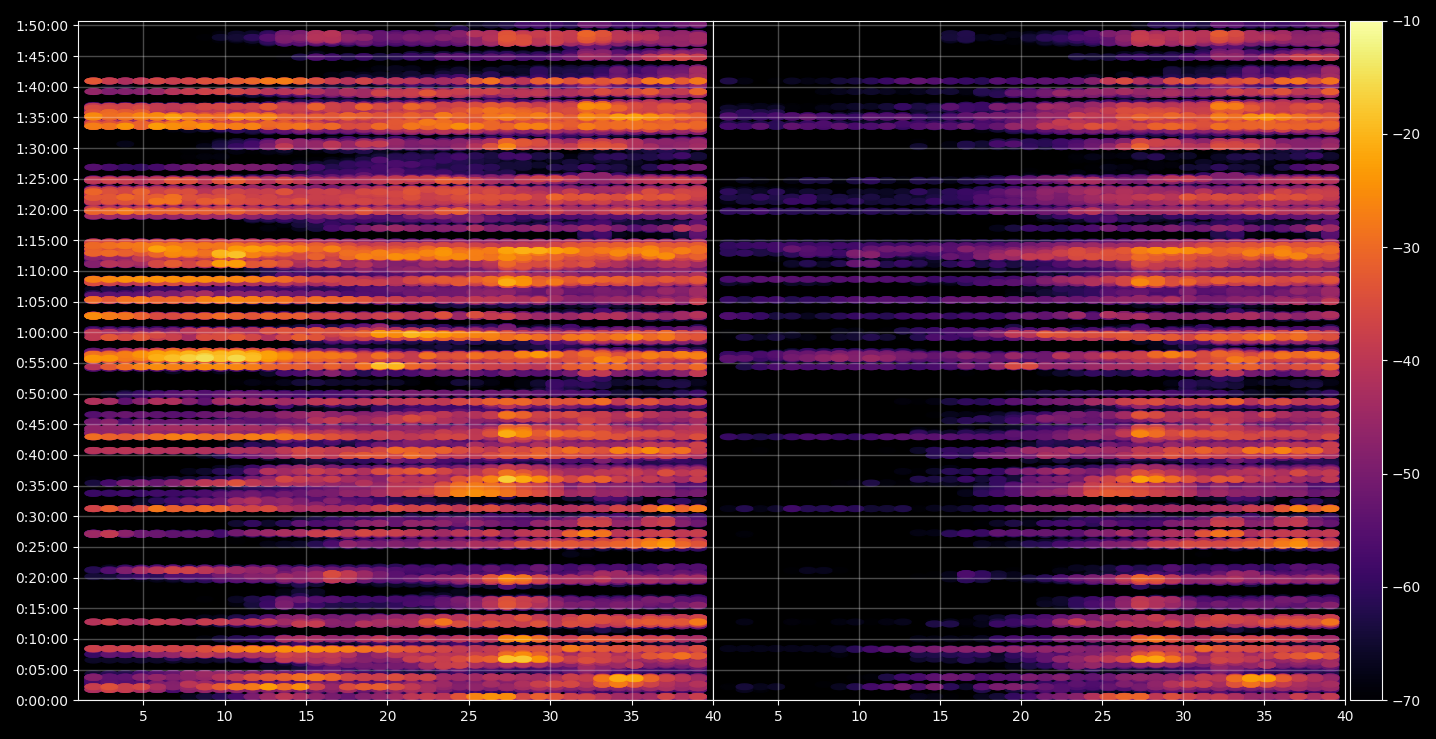Click the 0:05:00 y-axis tick label
The width and height of the screenshot is (1436, 739).
pos(42,670)
